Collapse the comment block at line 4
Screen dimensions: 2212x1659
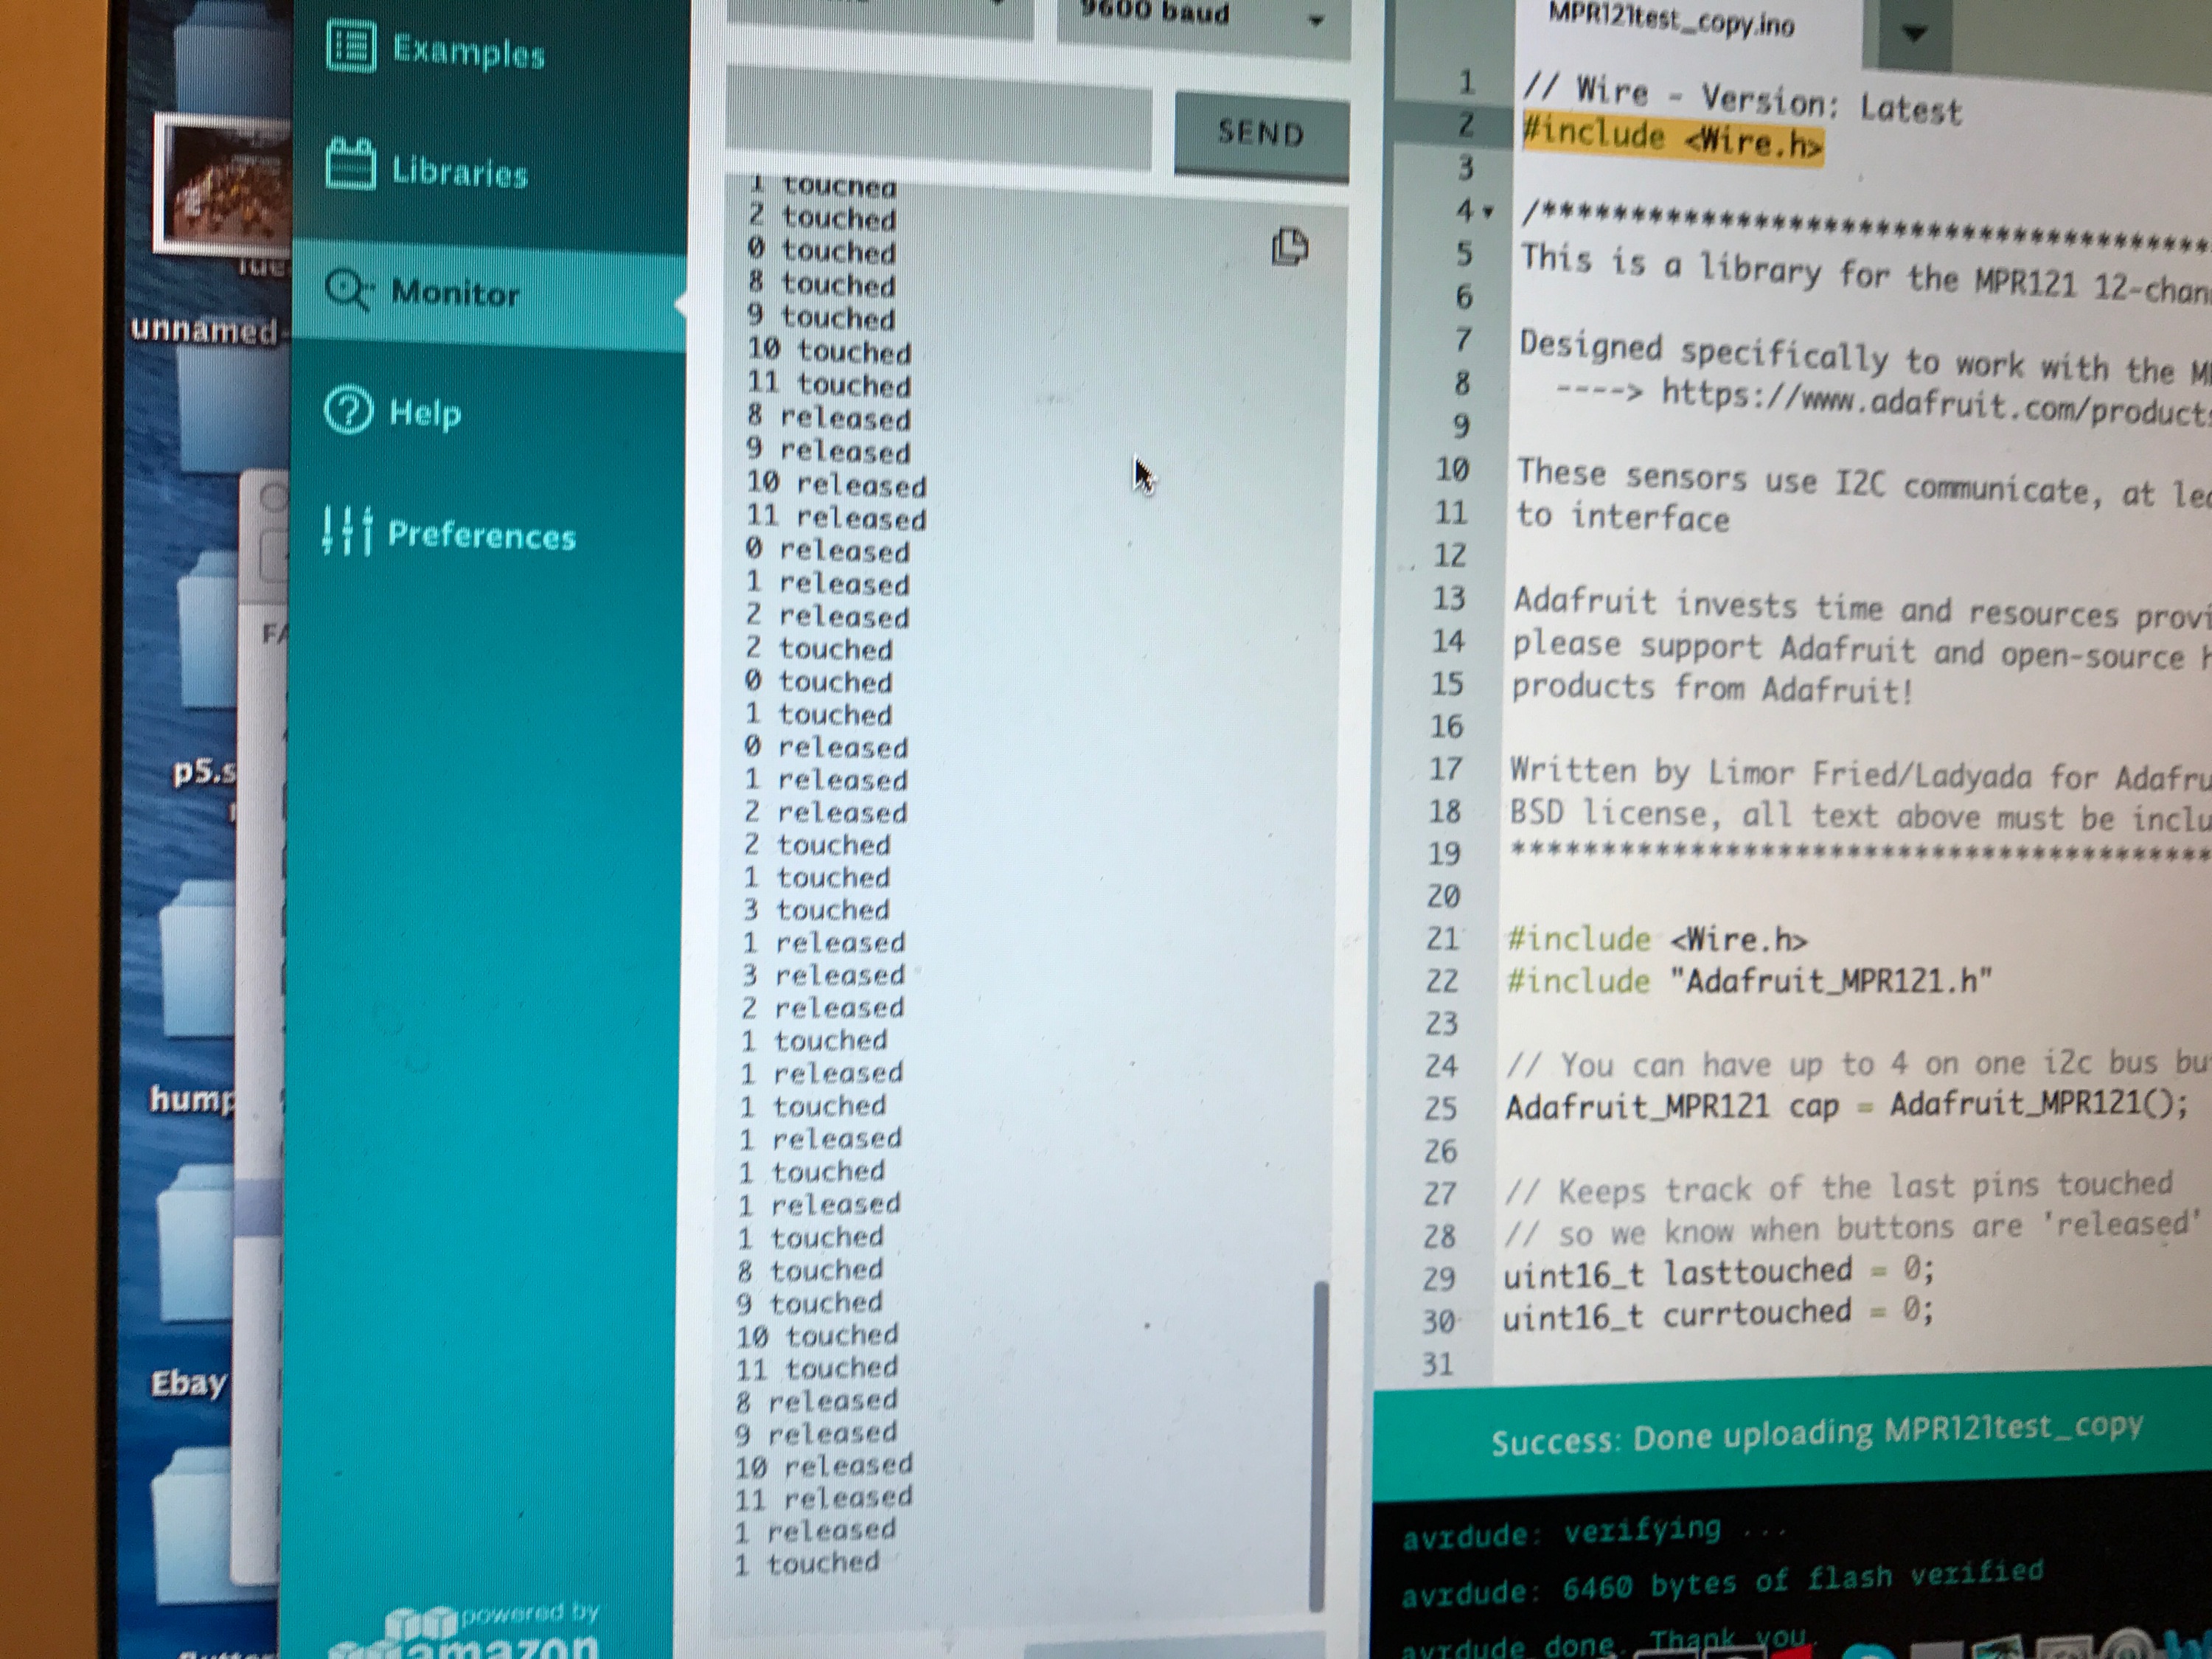click(x=1489, y=212)
